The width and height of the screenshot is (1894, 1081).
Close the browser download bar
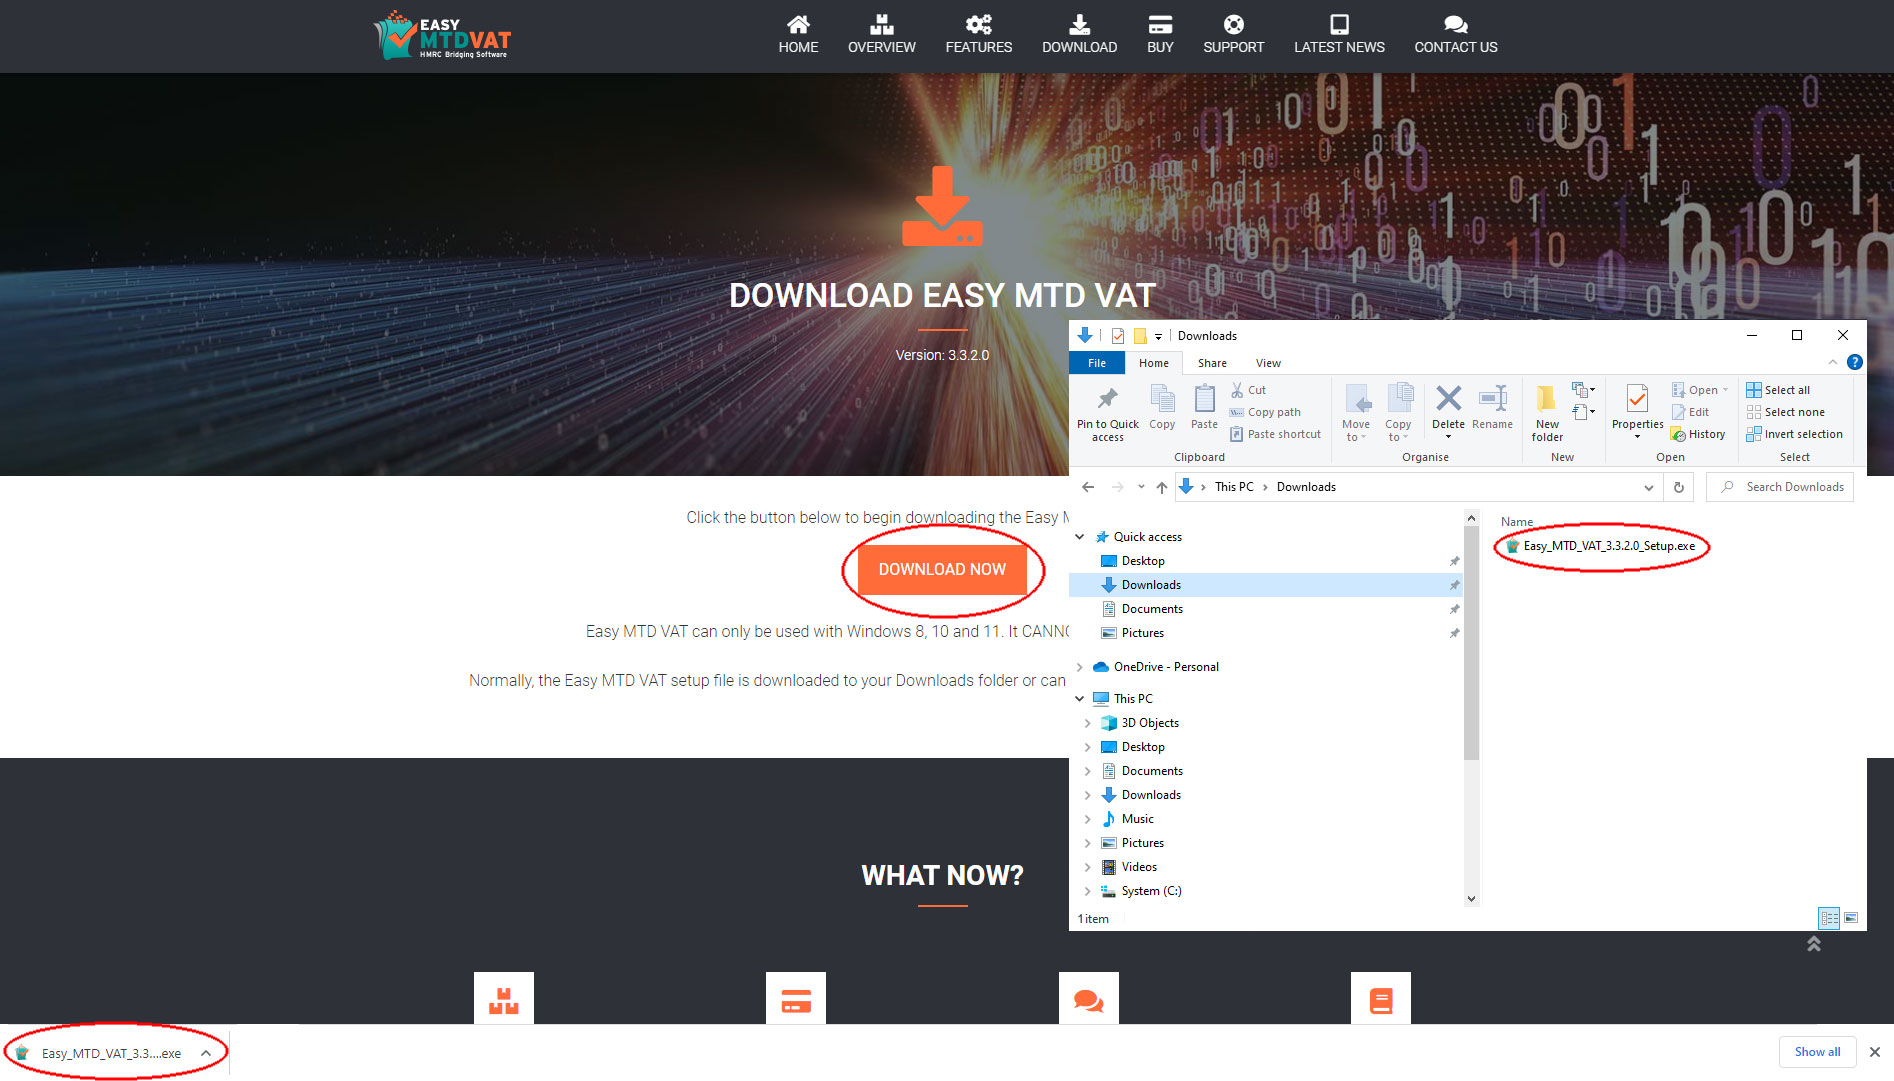pos(1875,1052)
